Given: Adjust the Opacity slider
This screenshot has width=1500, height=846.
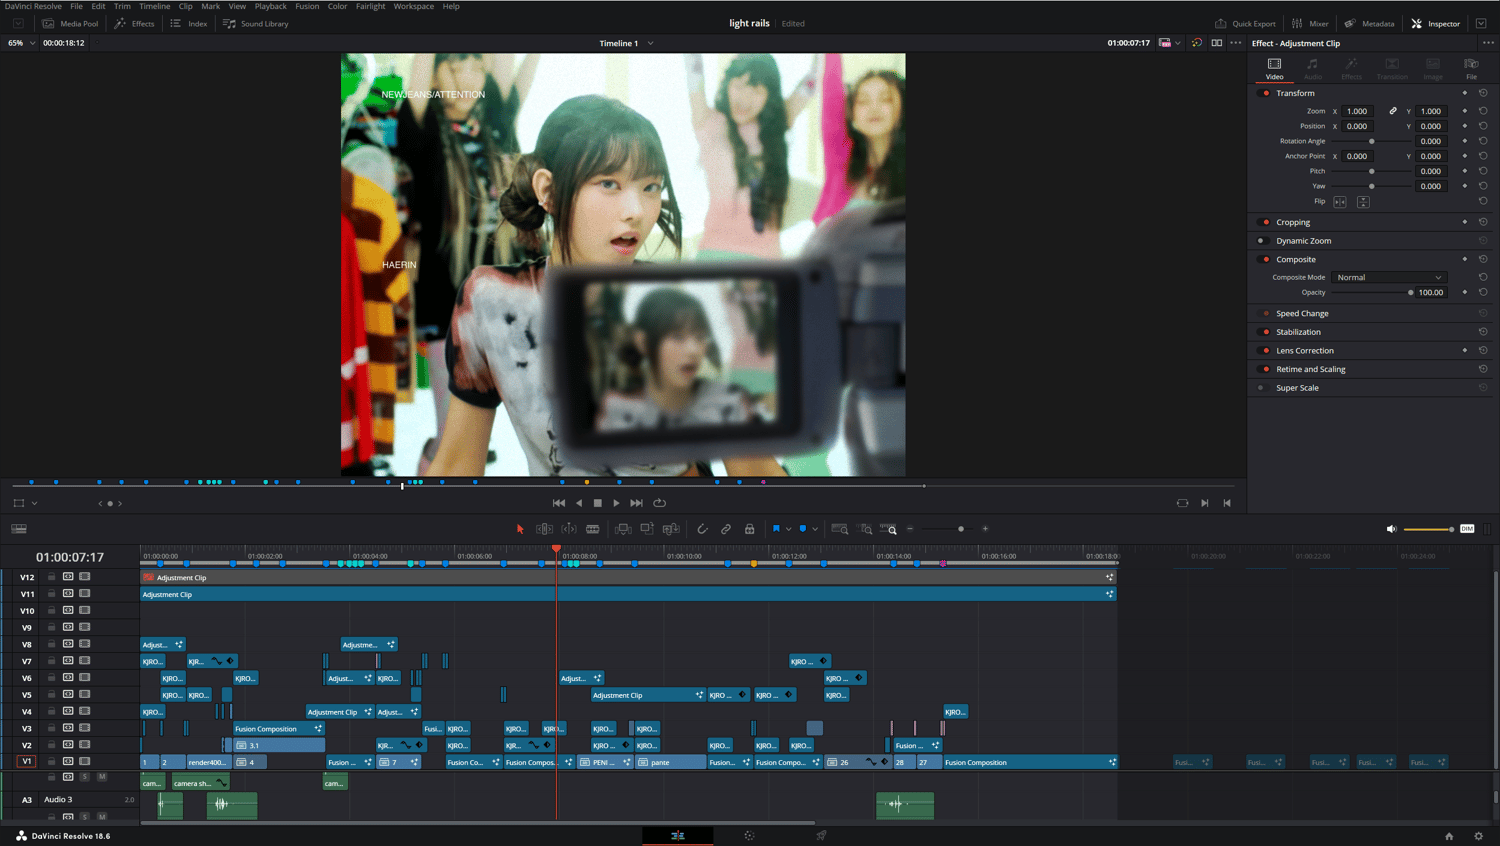Looking at the screenshot, I should point(1372,293).
